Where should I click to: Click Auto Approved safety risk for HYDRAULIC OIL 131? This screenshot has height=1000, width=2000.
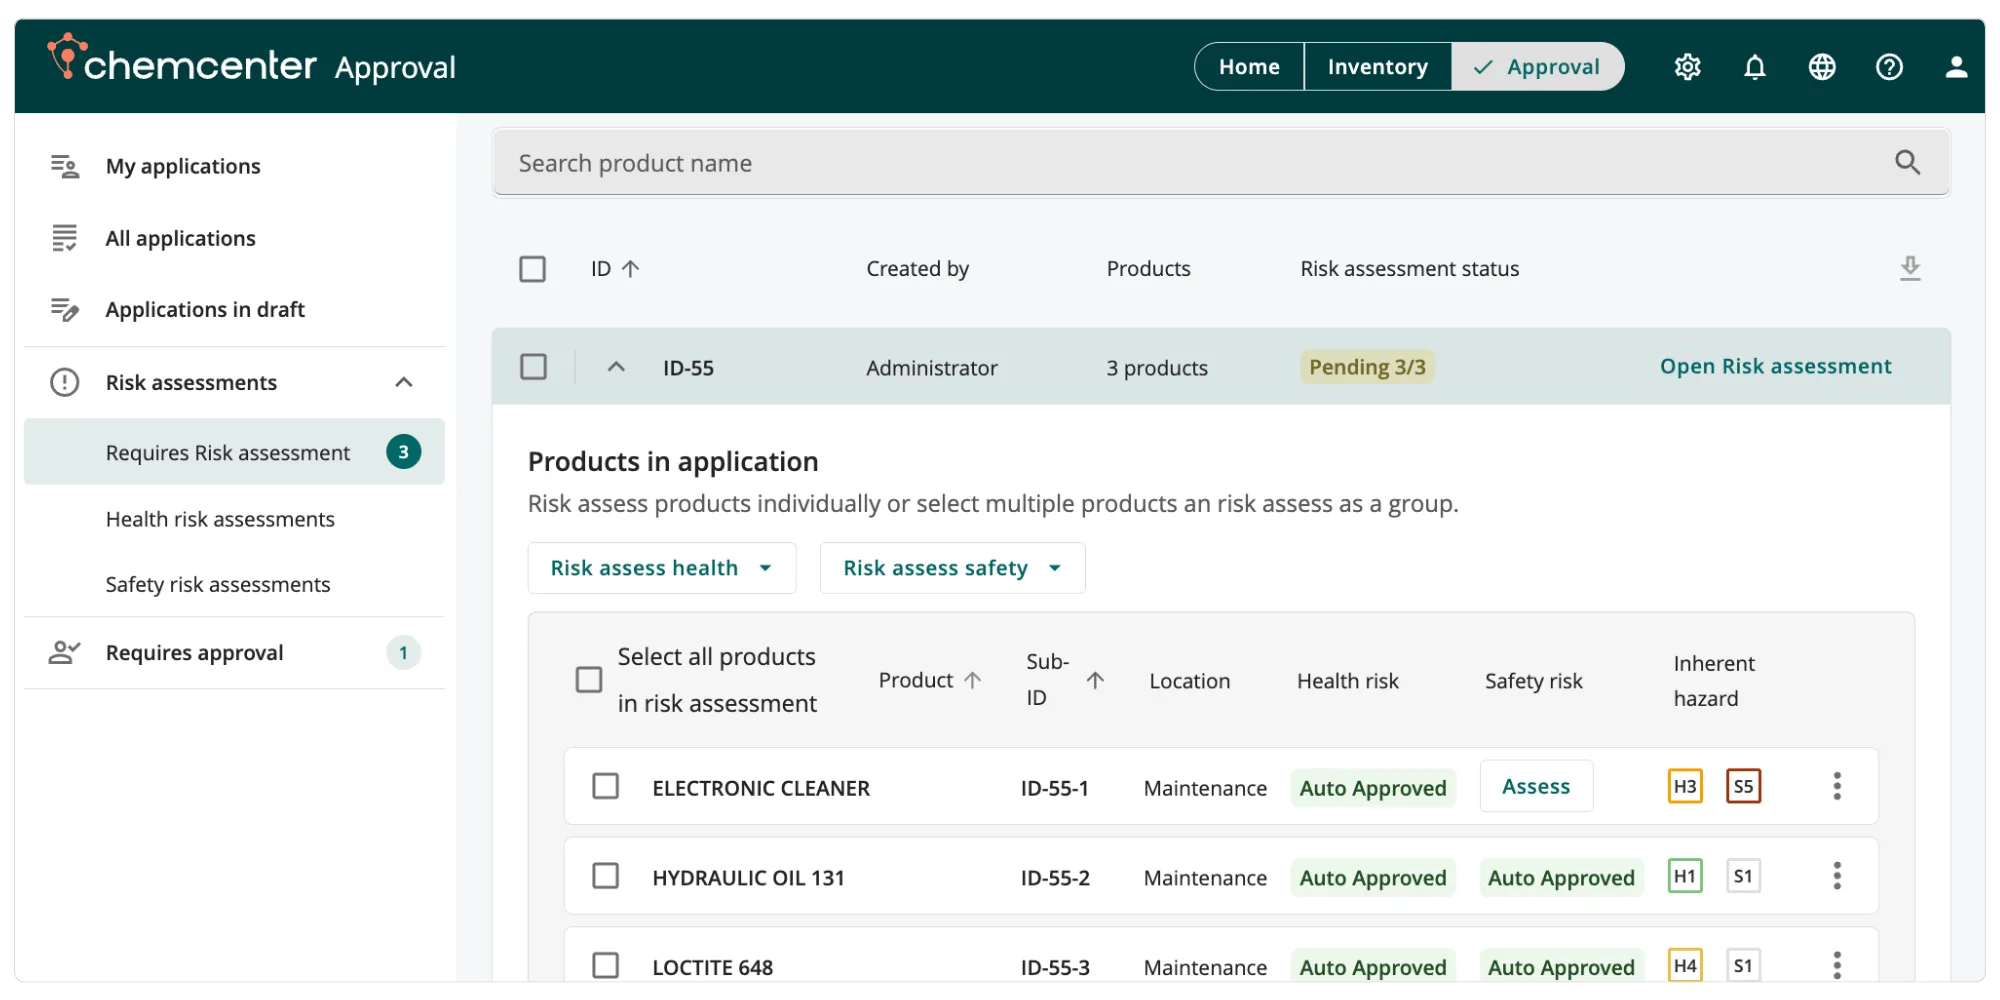pyautogui.click(x=1561, y=878)
